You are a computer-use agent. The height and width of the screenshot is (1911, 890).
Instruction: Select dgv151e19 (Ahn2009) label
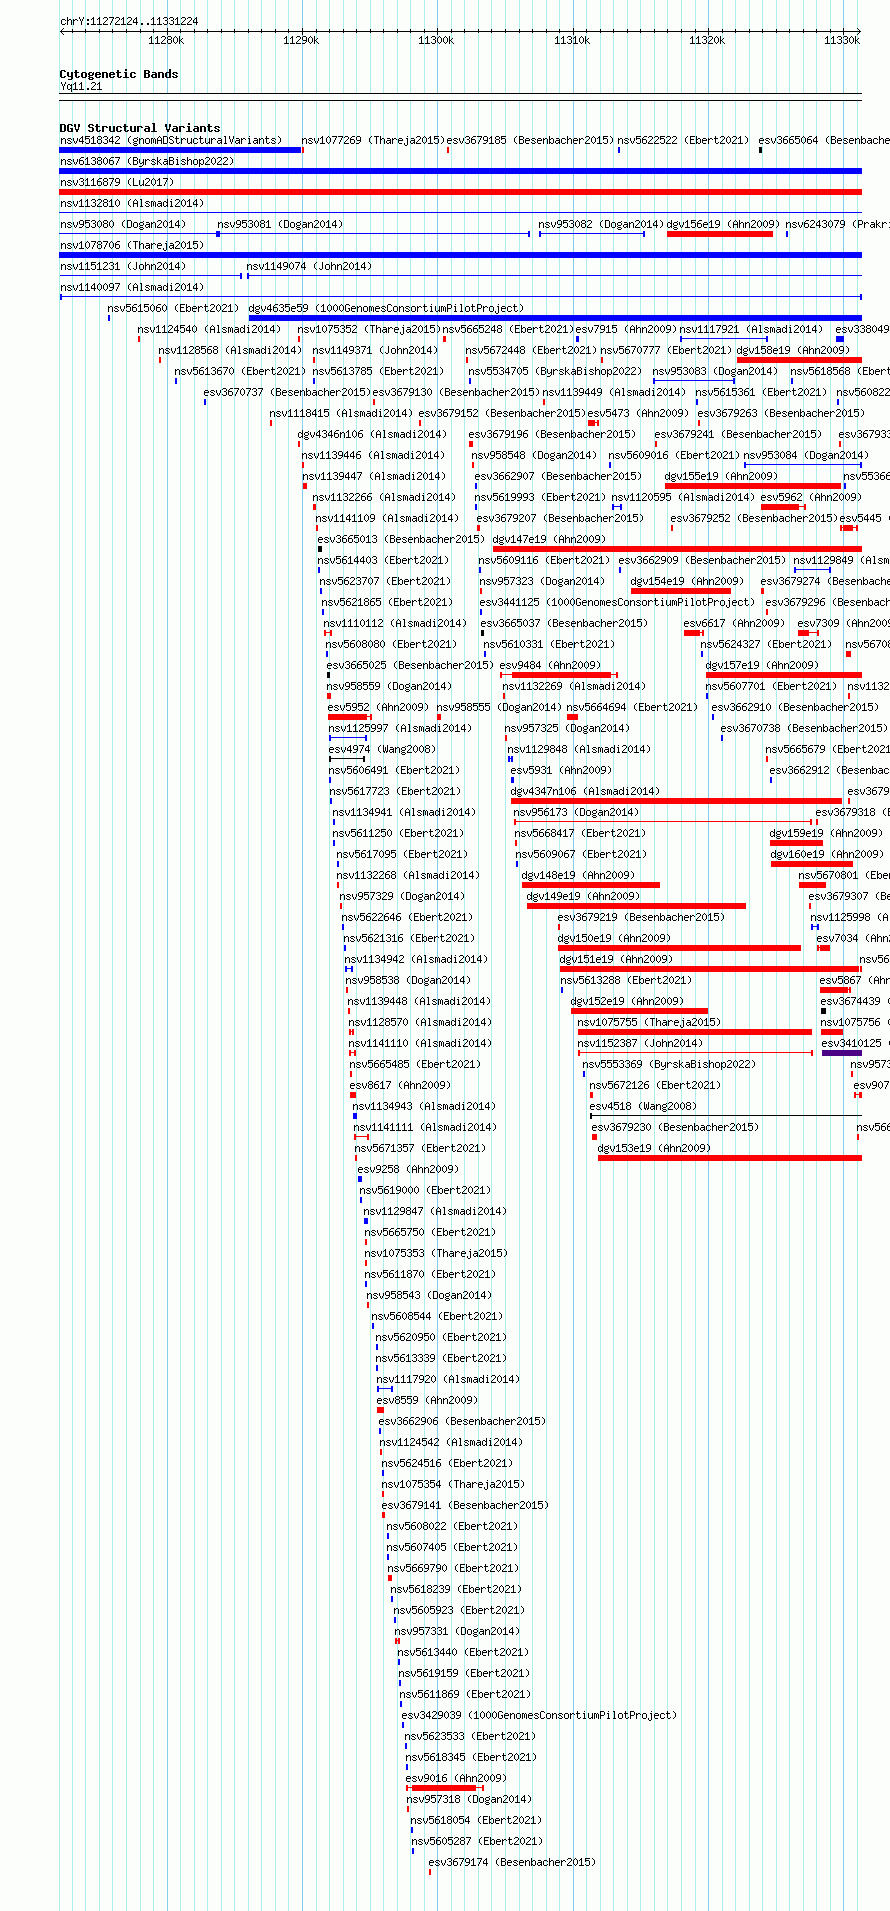(616, 959)
